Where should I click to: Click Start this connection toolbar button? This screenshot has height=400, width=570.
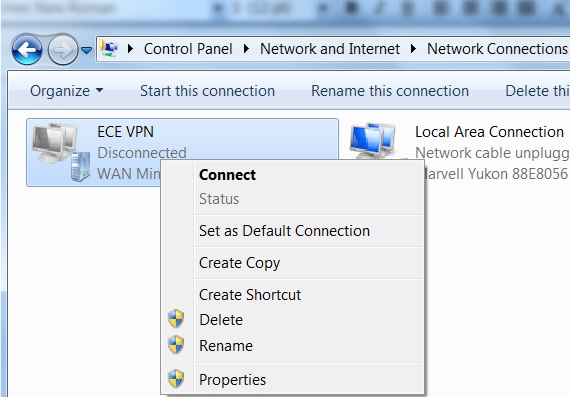click(207, 91)
